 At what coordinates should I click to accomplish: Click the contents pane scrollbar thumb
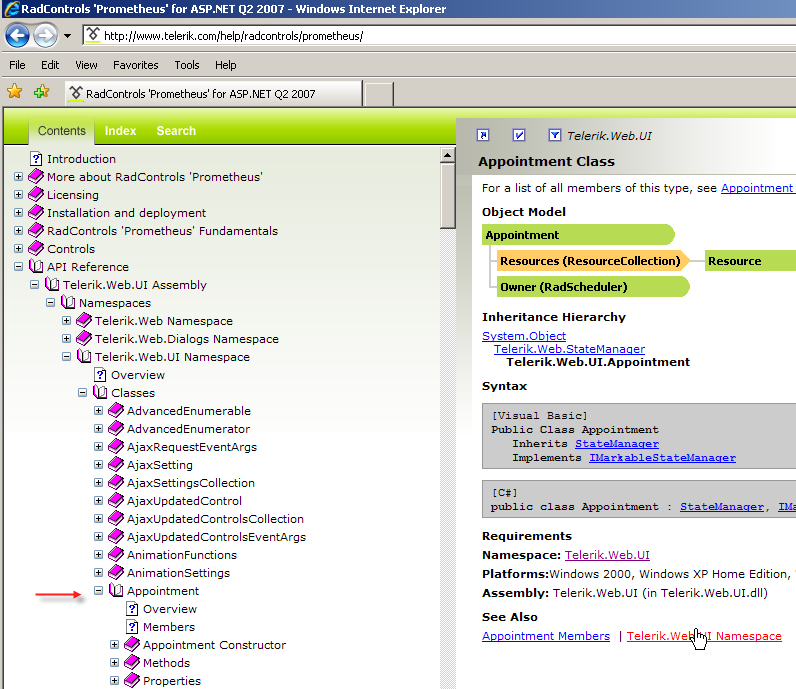447,196
